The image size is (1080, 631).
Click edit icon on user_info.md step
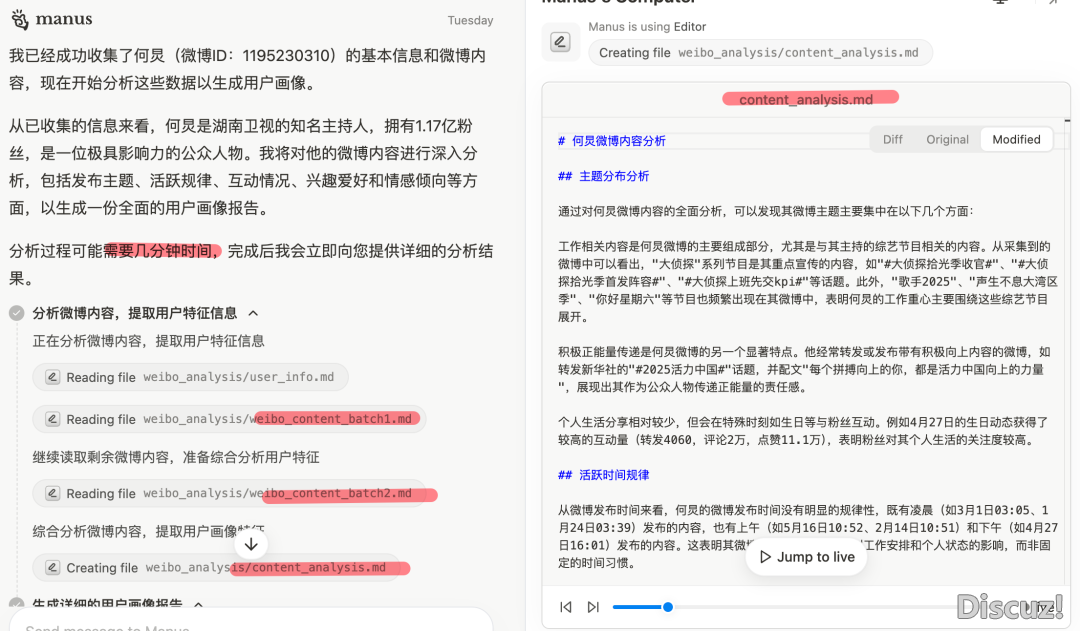tap(51, 377)
